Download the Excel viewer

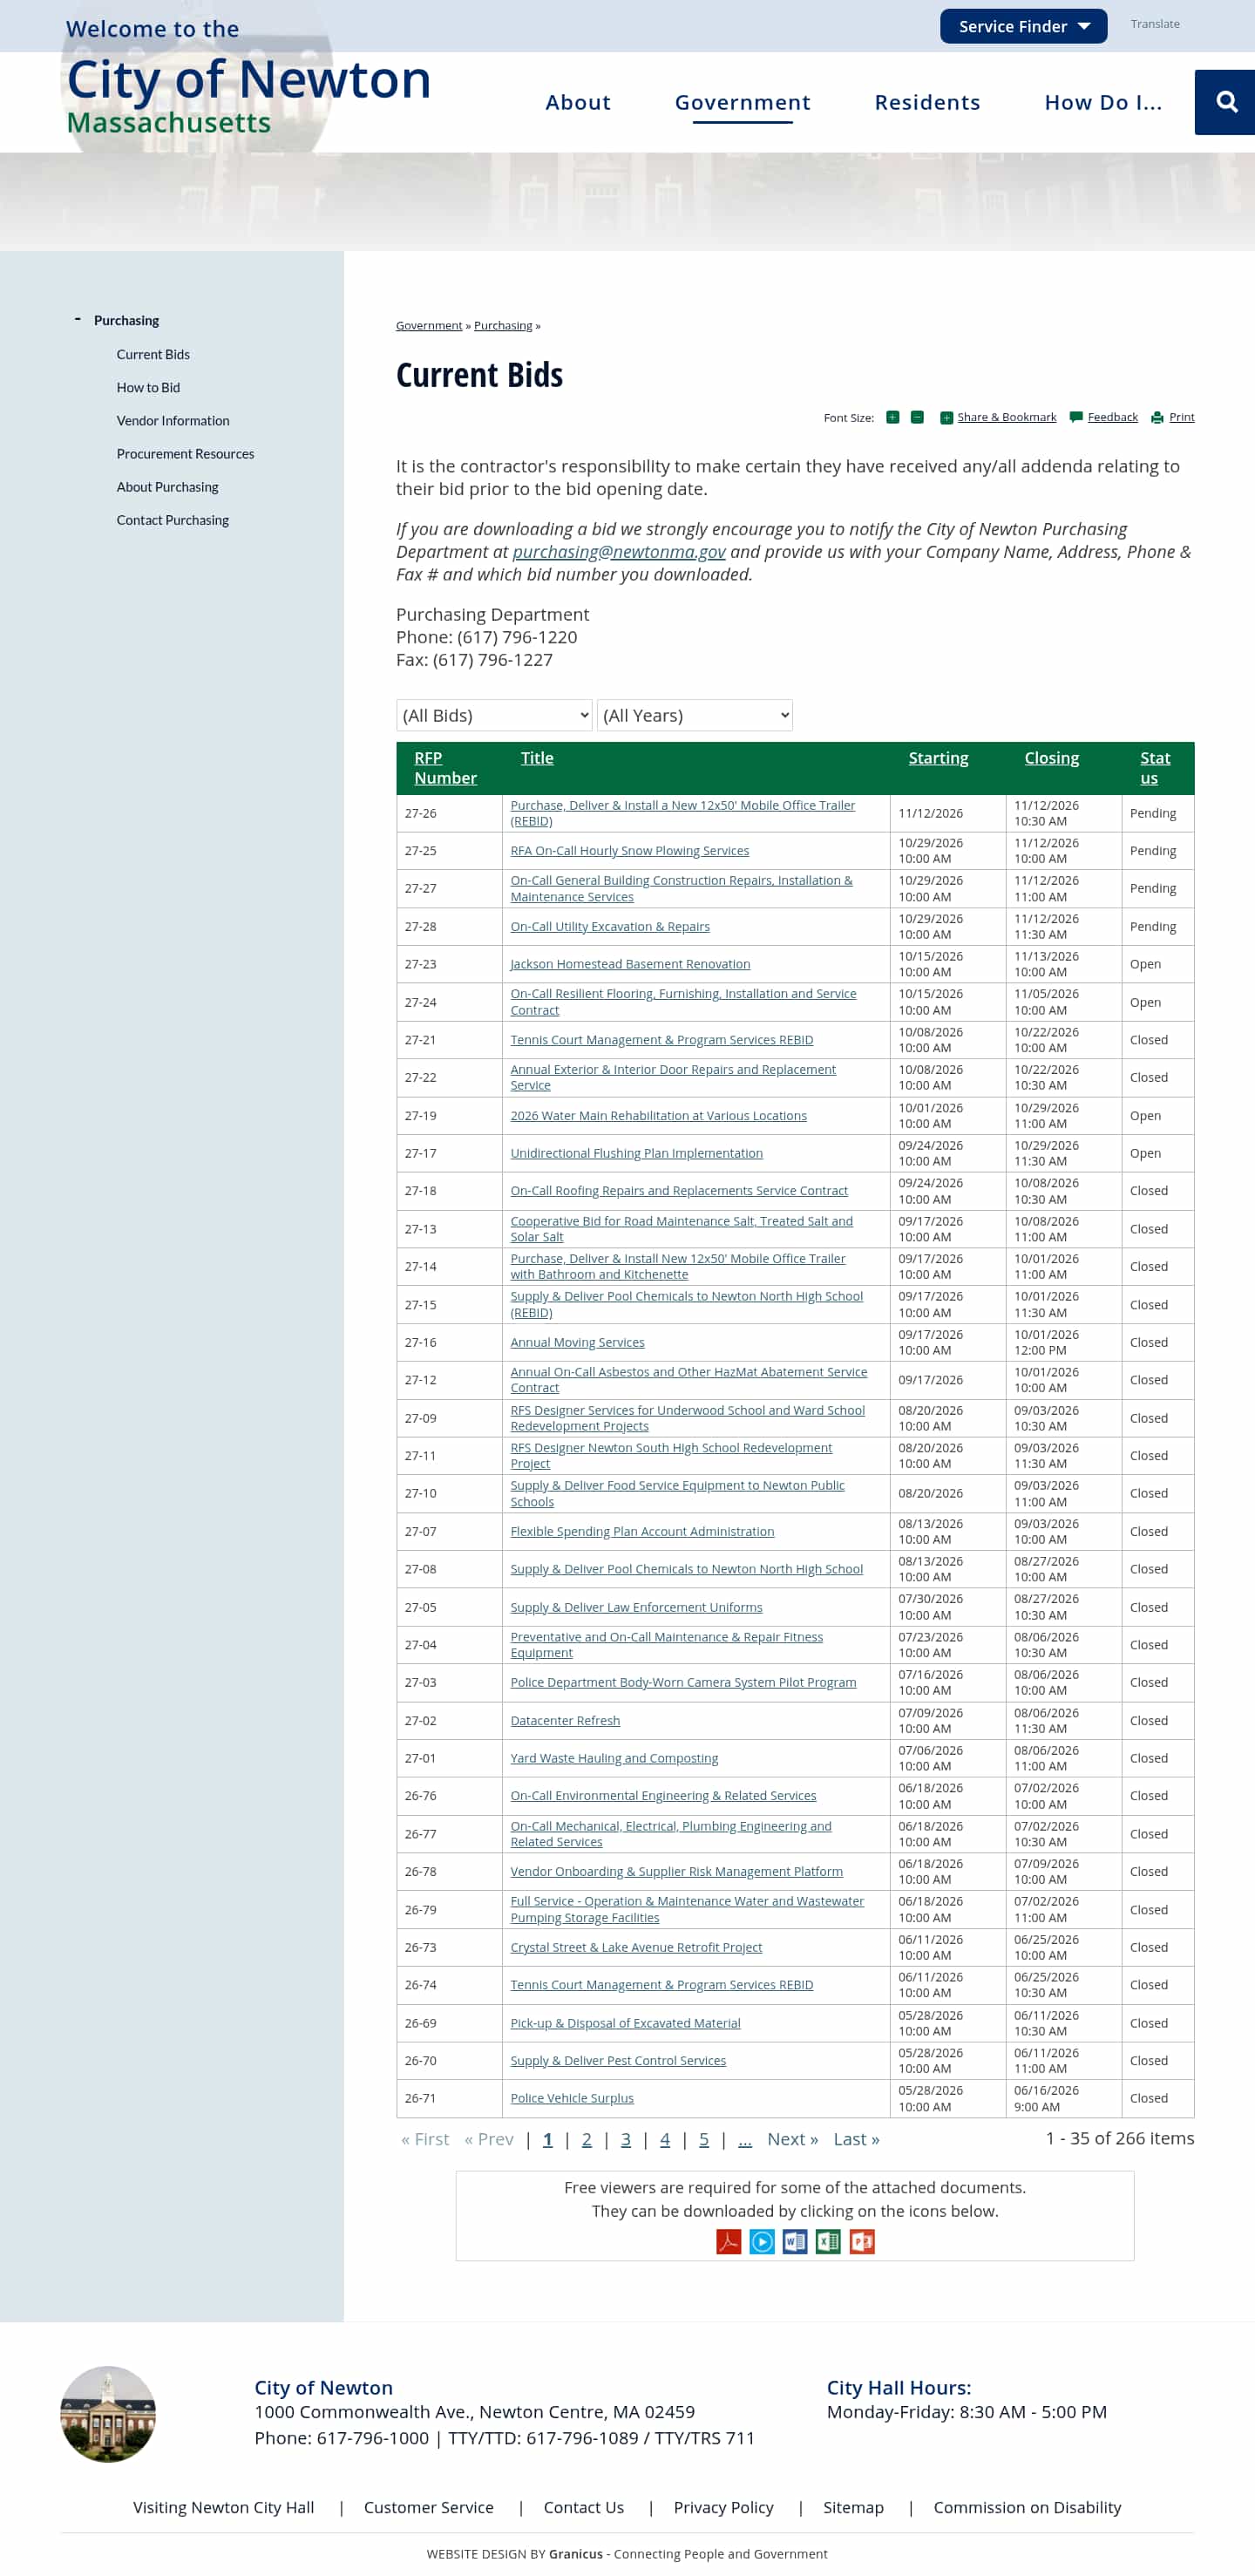tap(828, 2242)
